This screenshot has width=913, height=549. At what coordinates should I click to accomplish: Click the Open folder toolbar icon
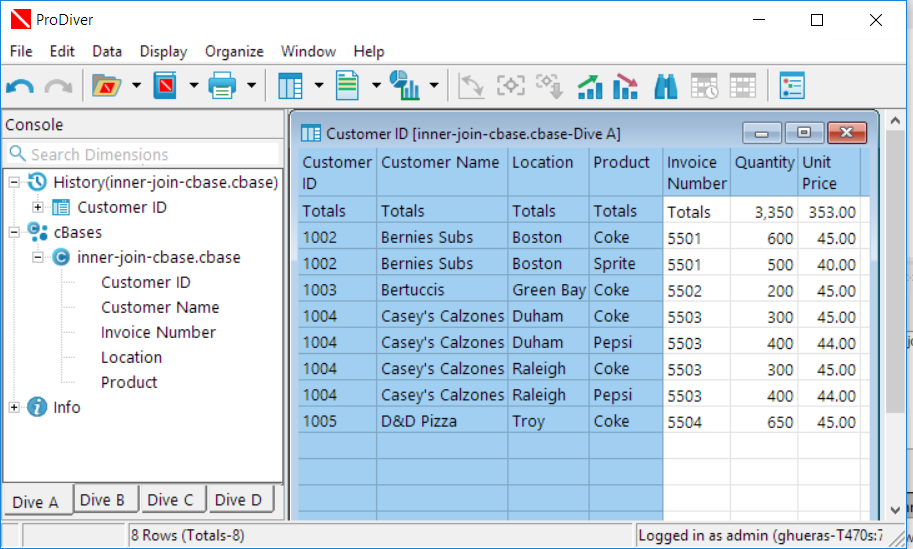click(106, 86)
